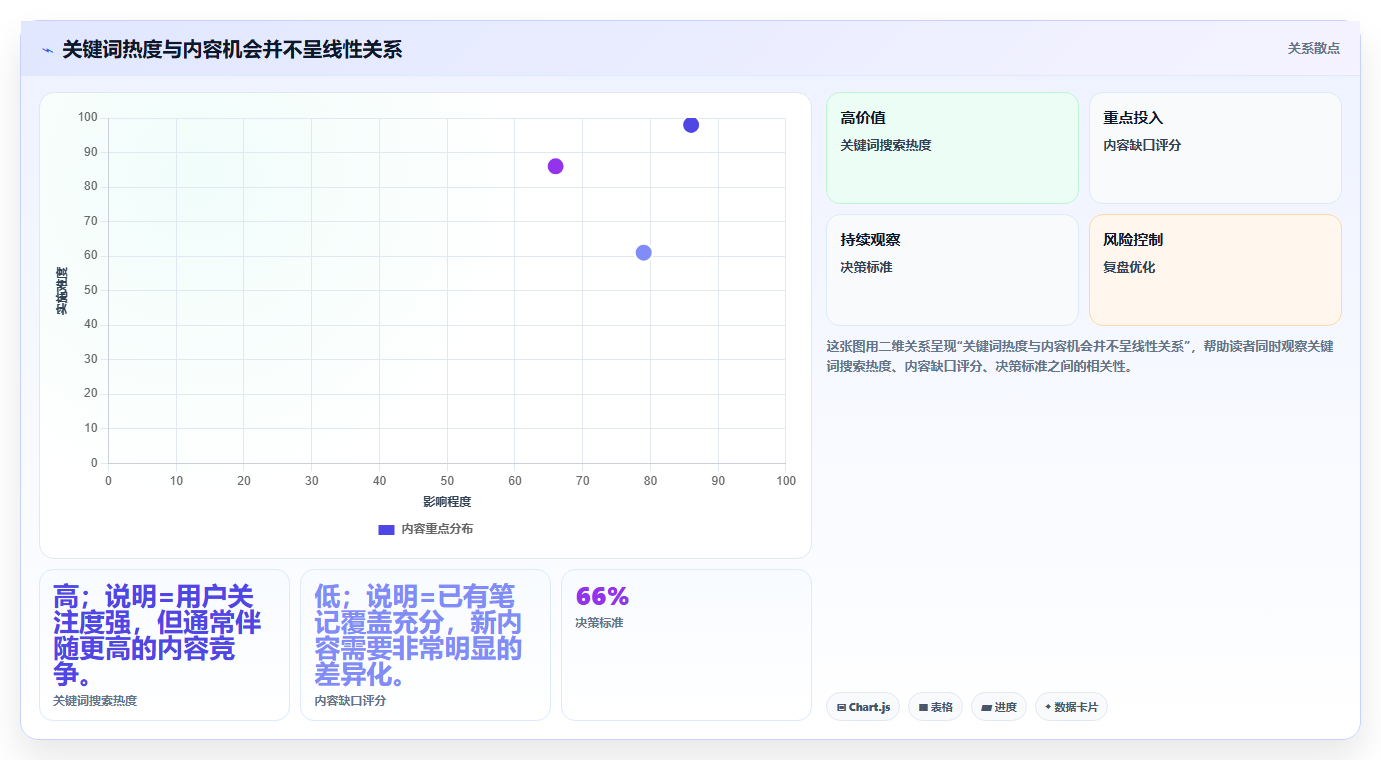This screenshot has width=1381, height=760.
Task: Click the topmost dark blue scatter point
Action: pos(691,125)
